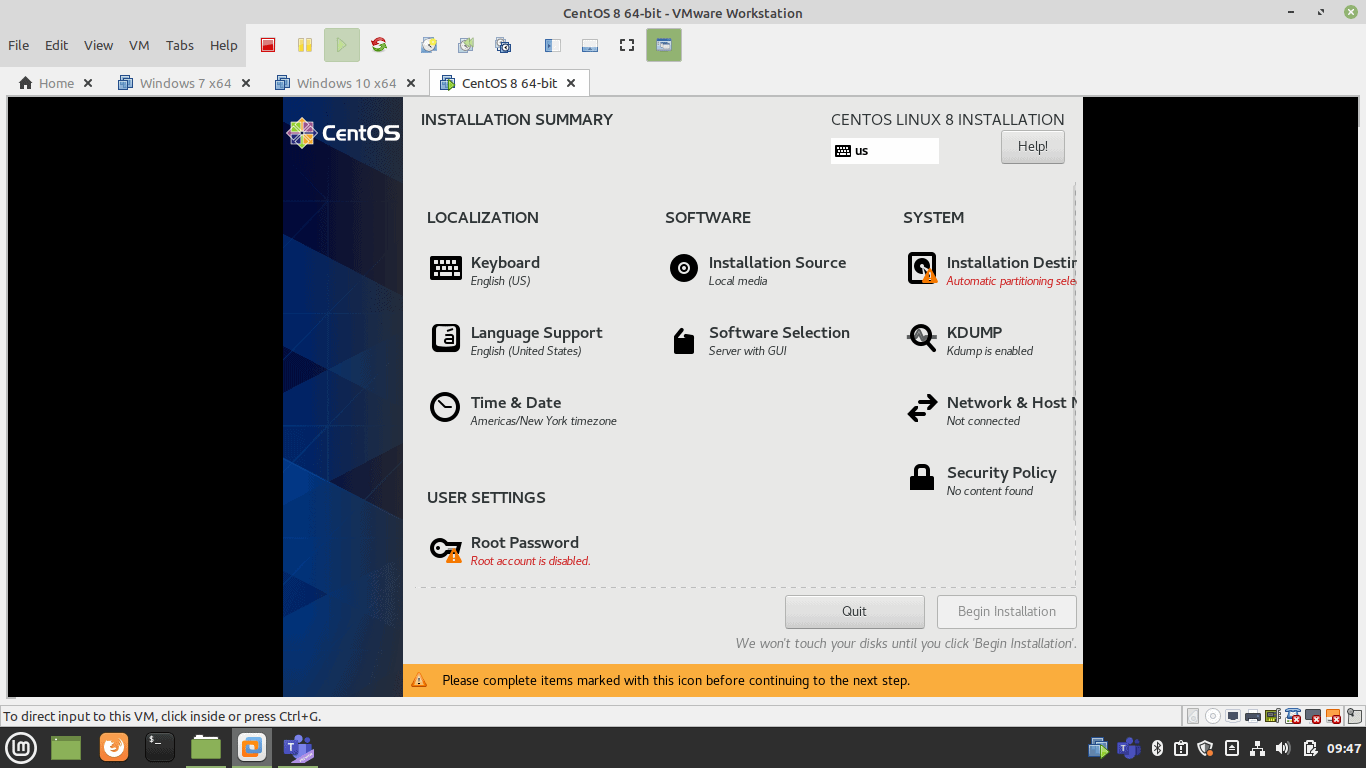This screenshot has height=768, width=1366.
Task: Open the Linux Mint start menu
Action: point(21,747)
